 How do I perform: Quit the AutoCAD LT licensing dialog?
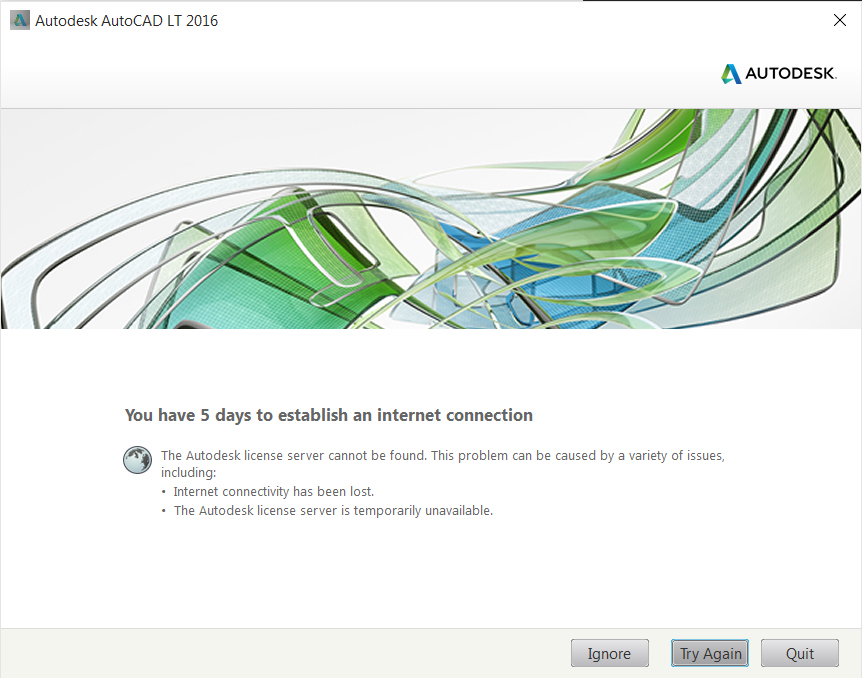pyautogui.click(x=800, y=653)
